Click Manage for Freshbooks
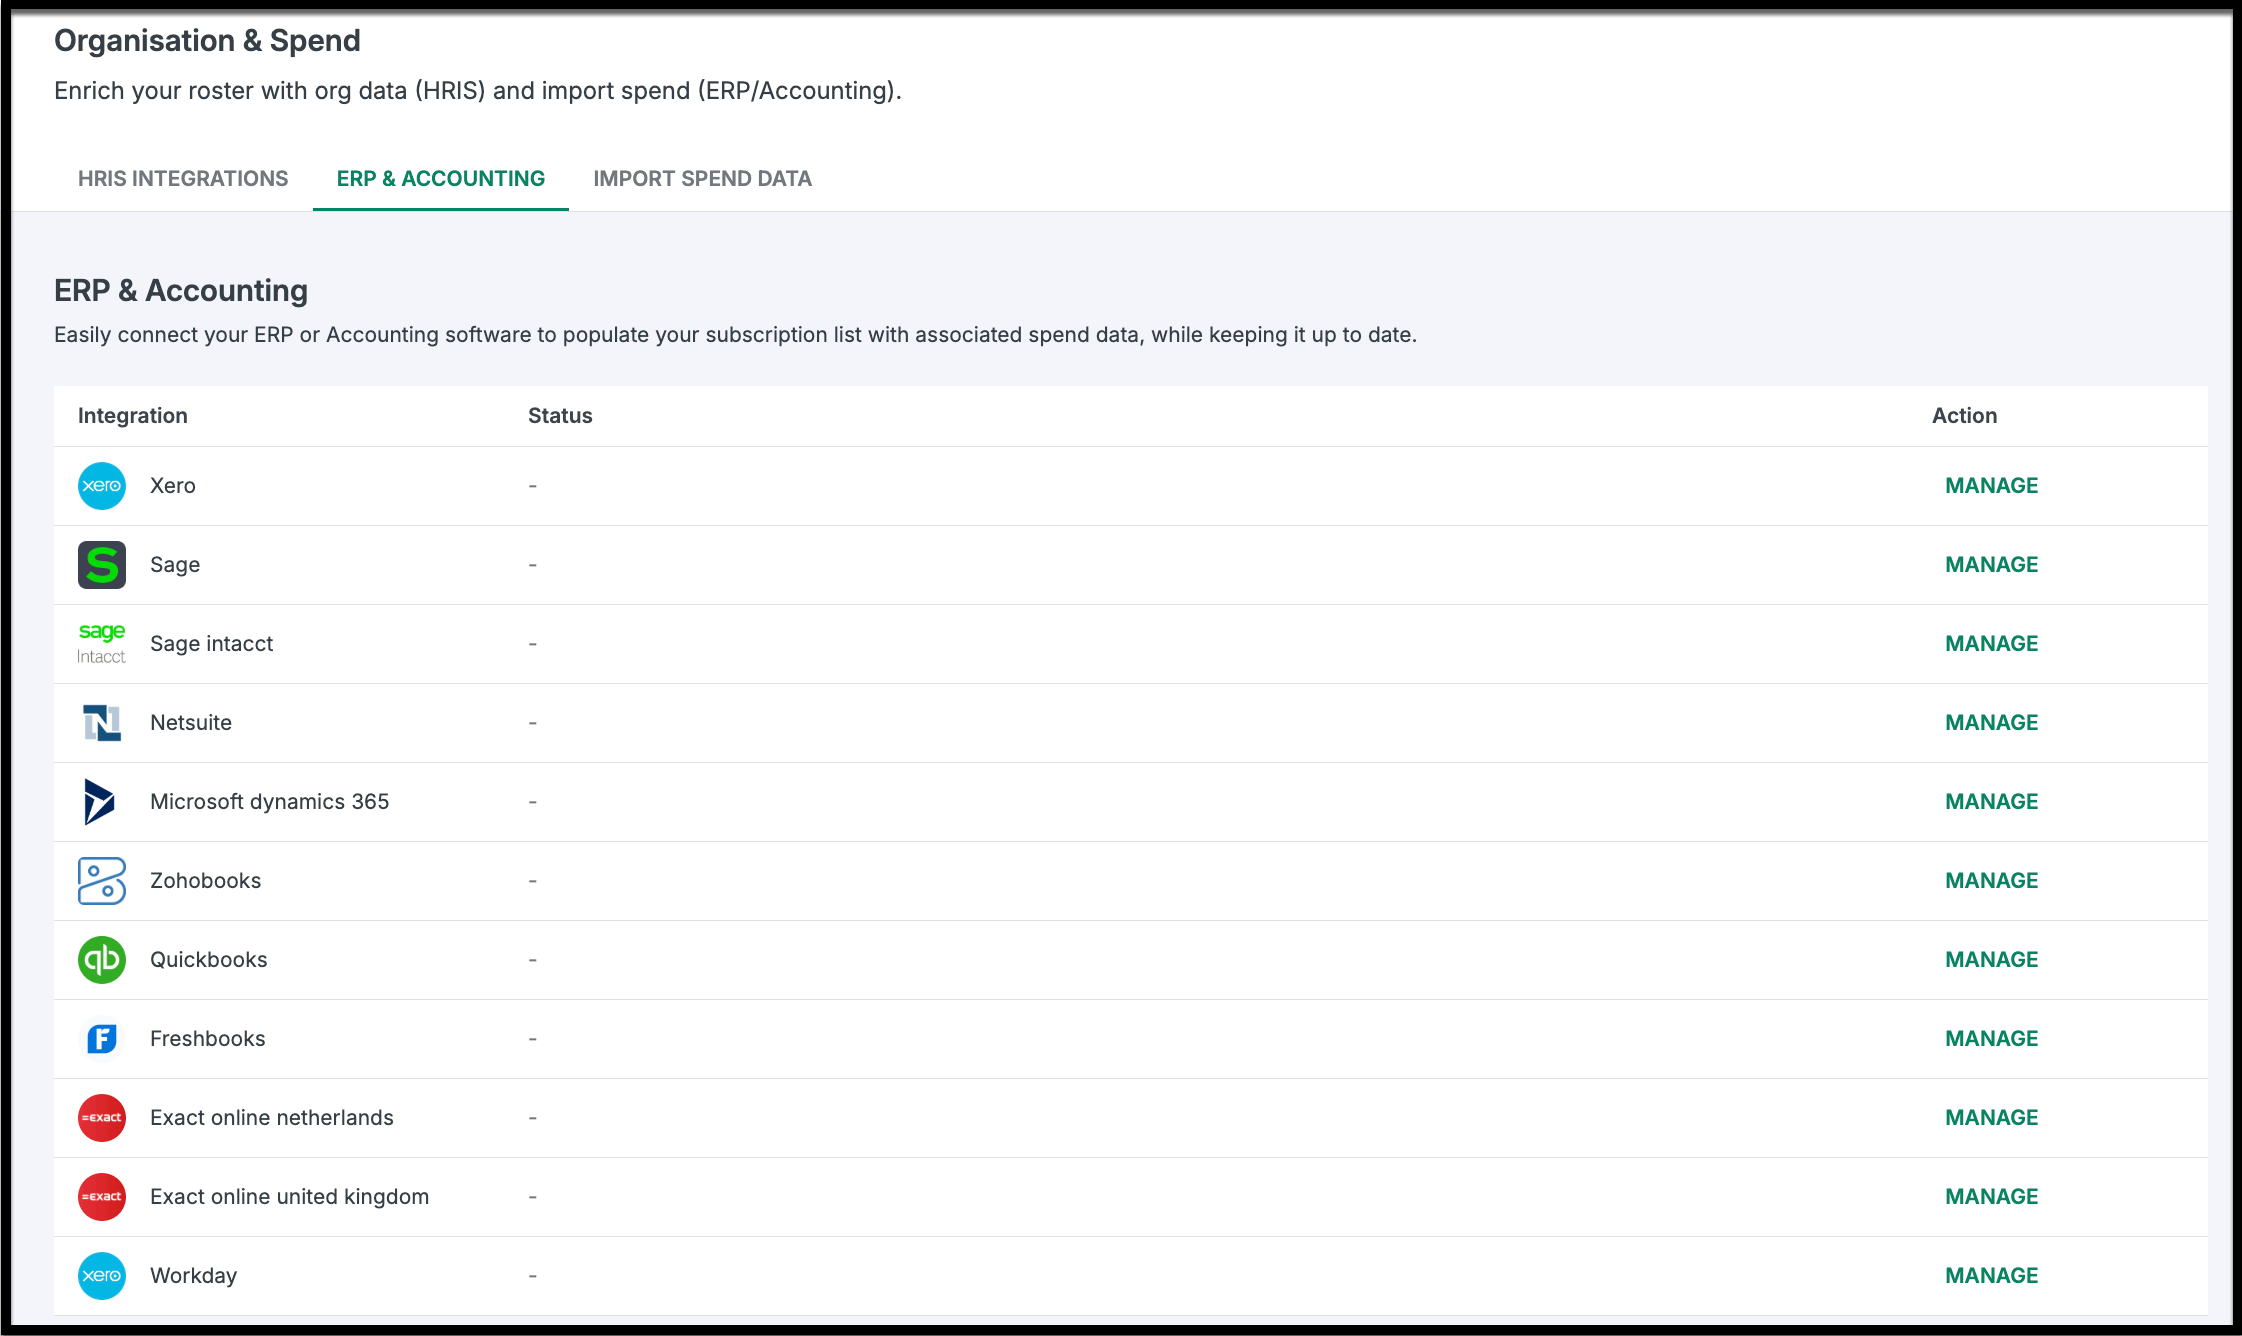The width and height of the screenshot is (2242, 1336). 1991,1039
